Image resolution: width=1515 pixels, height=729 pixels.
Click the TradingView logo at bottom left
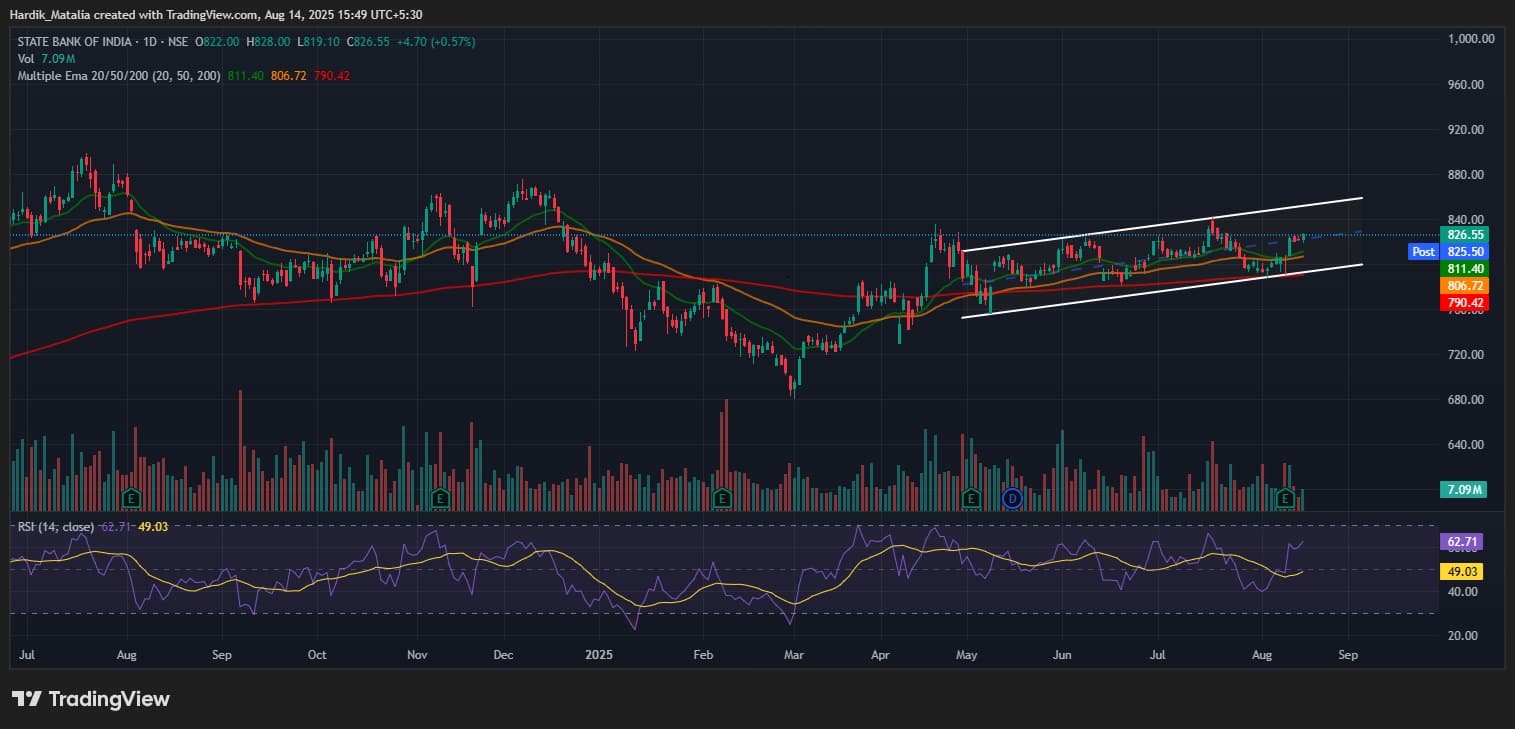(x=91, y=699)
